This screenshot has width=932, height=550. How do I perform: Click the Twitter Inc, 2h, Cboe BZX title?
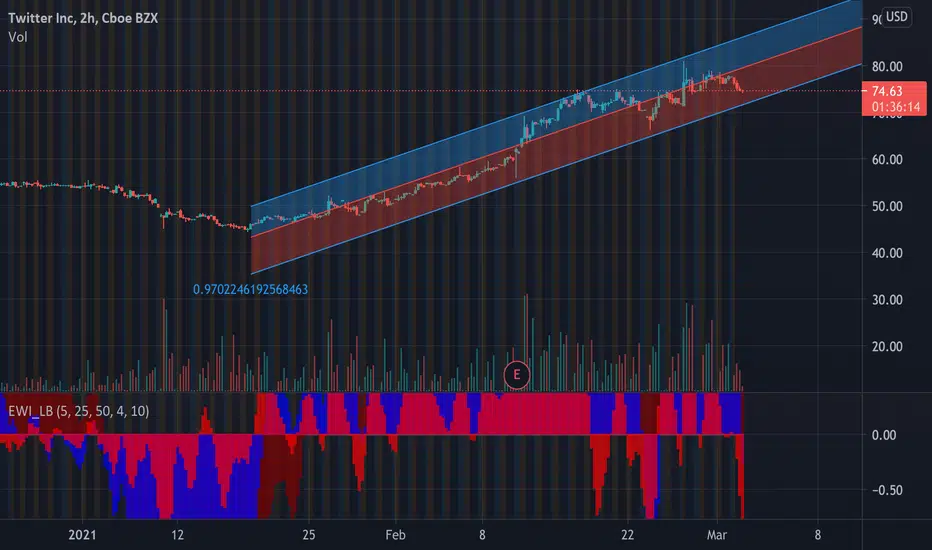point(83,18)
